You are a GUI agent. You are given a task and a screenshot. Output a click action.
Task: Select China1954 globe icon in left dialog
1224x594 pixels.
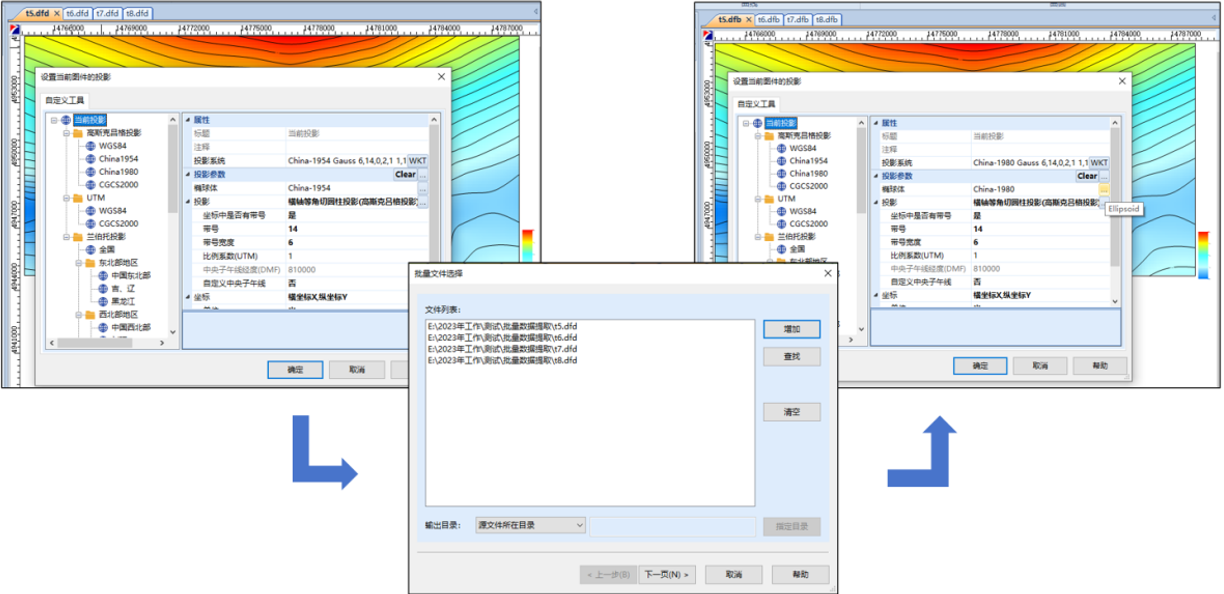89,159
